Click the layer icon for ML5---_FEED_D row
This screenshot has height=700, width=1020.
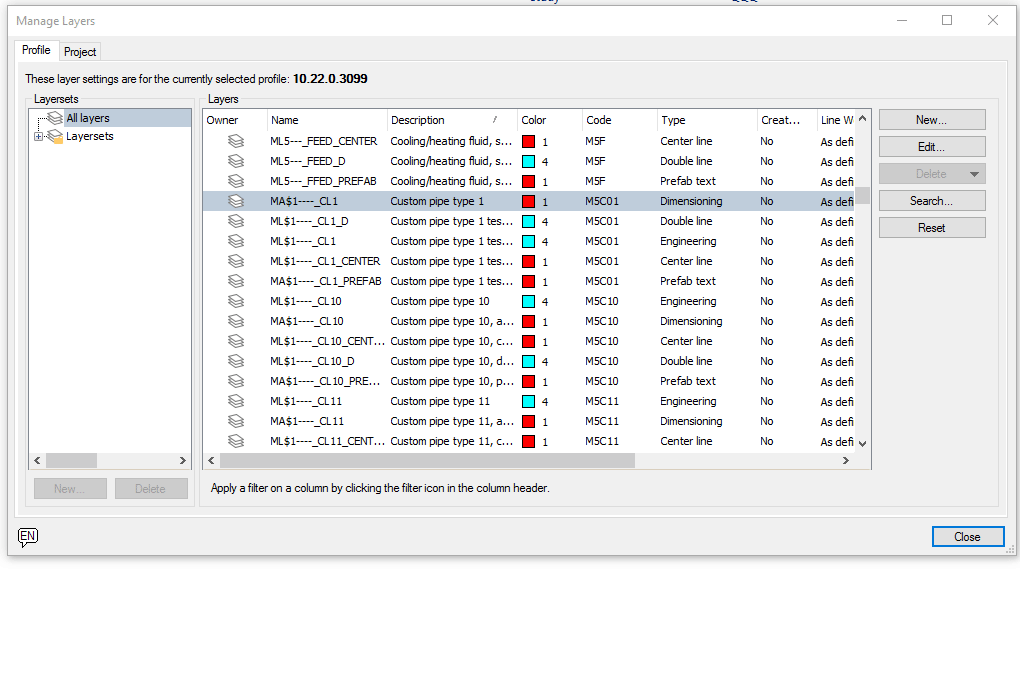[235, 161]
